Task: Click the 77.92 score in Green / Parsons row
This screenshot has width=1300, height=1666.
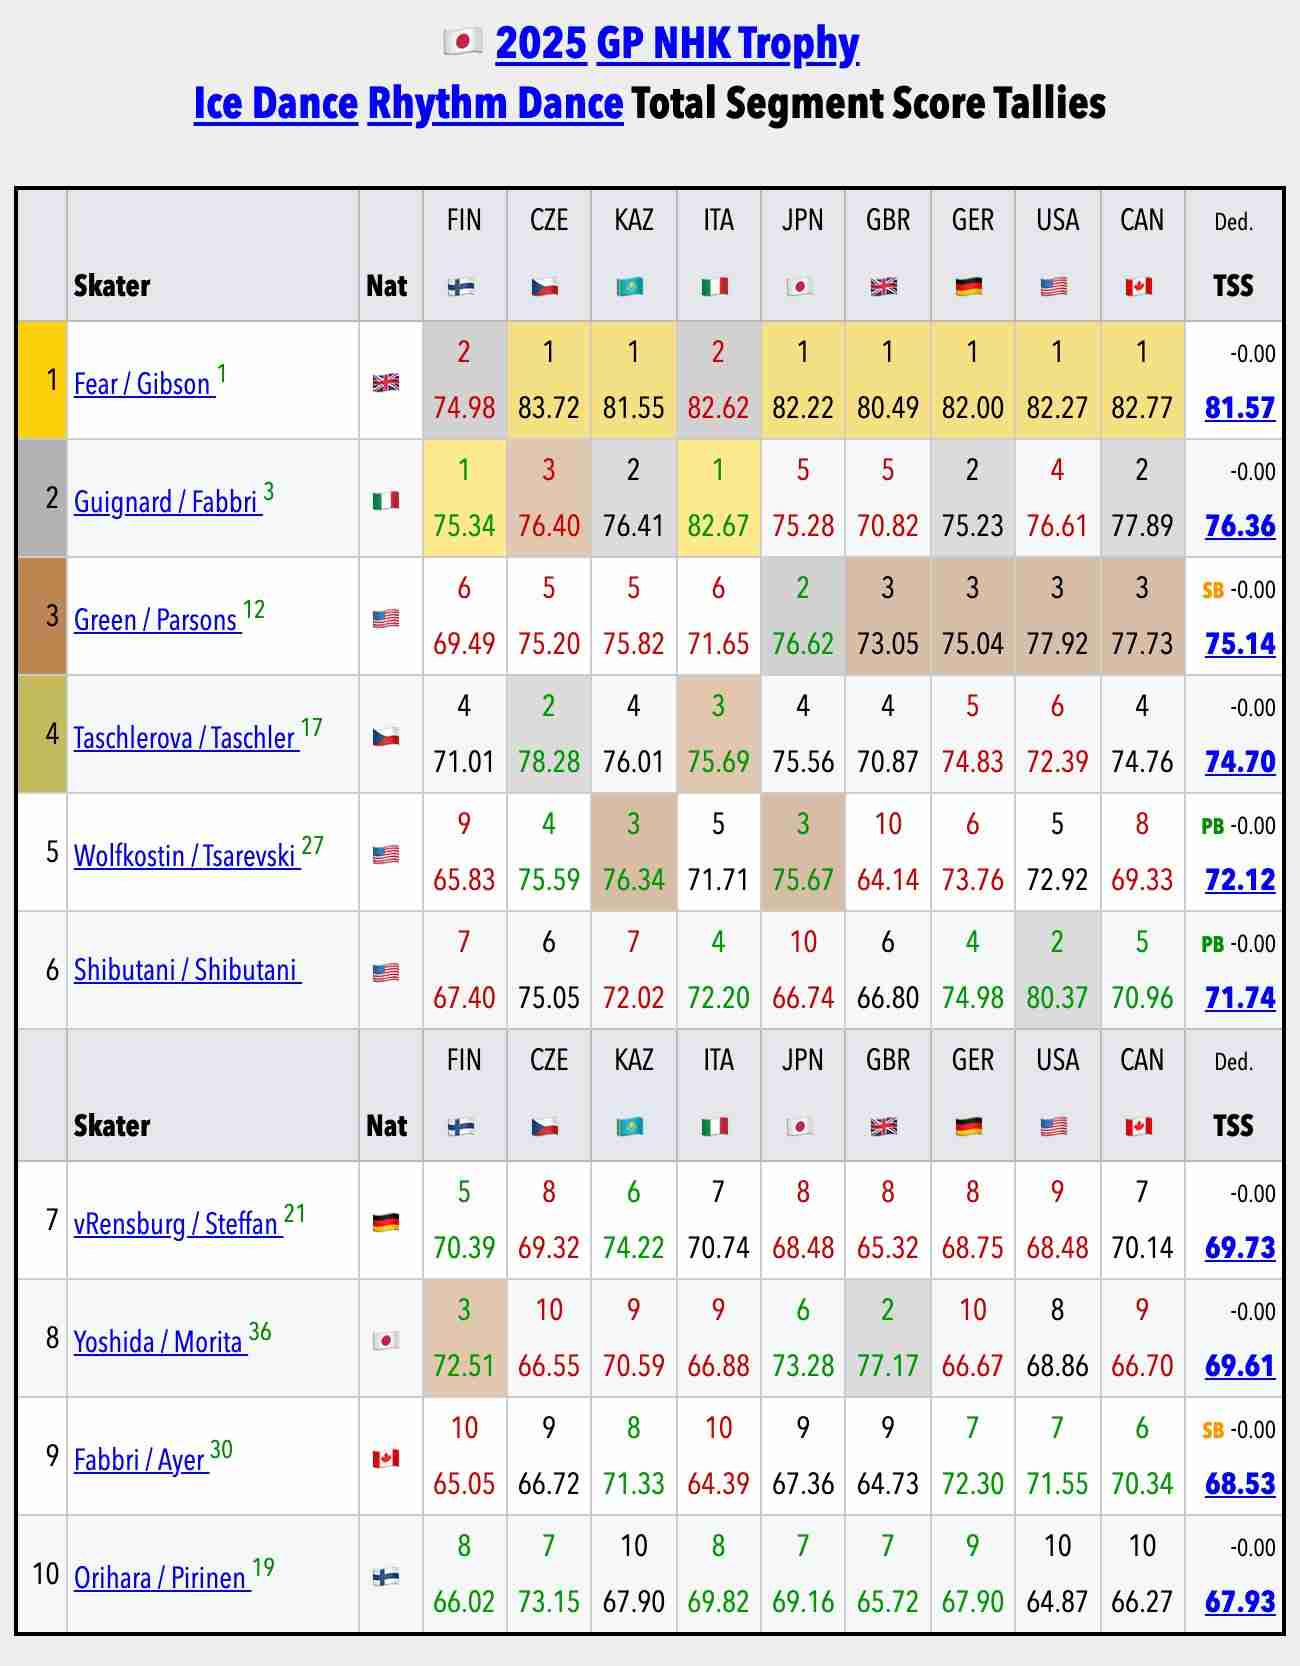Action: tap(1057, 644)
